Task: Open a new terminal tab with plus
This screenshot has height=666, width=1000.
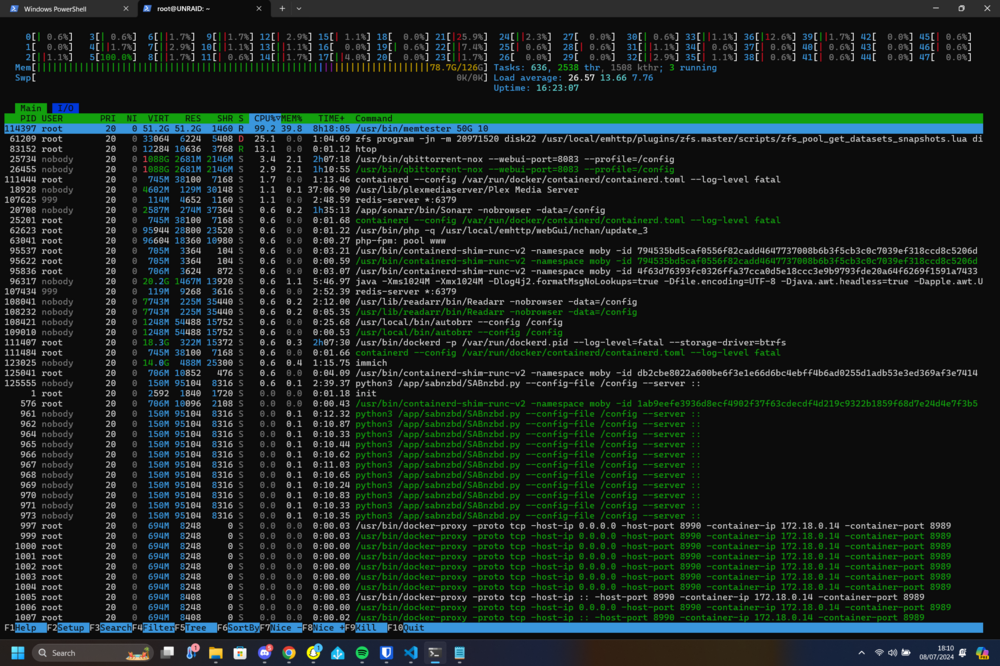Action: click(282, 9)
